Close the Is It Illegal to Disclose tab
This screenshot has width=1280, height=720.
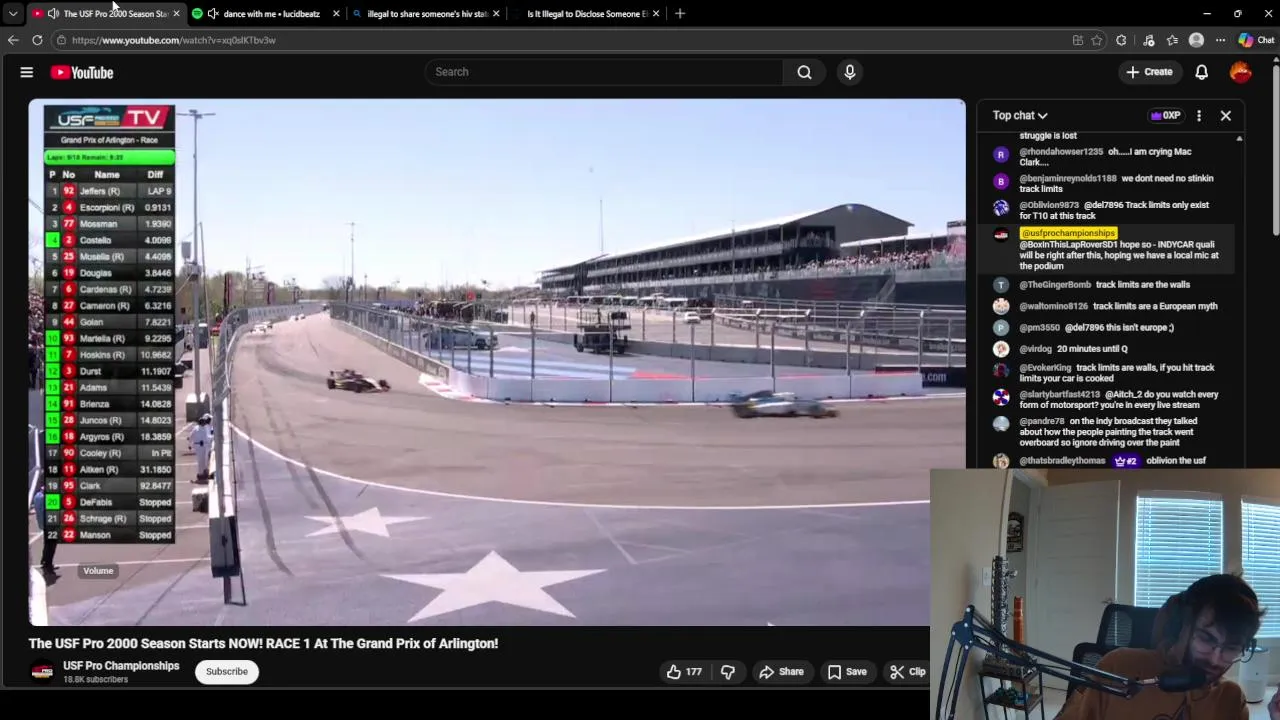tap(656, 14)
